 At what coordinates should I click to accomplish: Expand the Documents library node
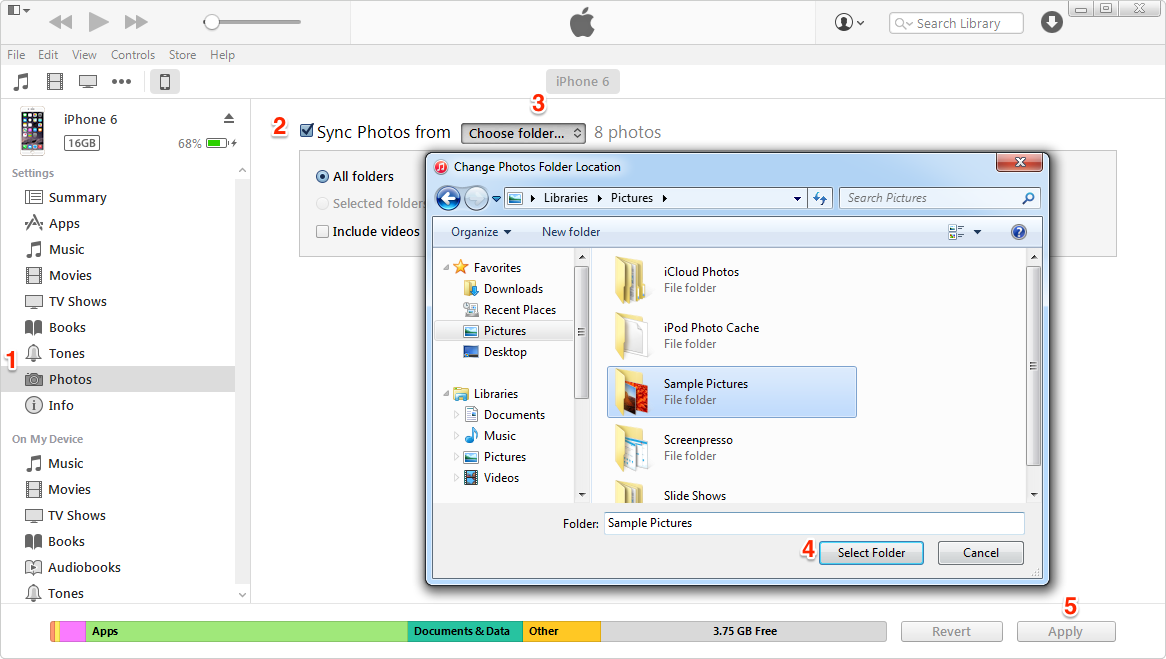[456, 415]
